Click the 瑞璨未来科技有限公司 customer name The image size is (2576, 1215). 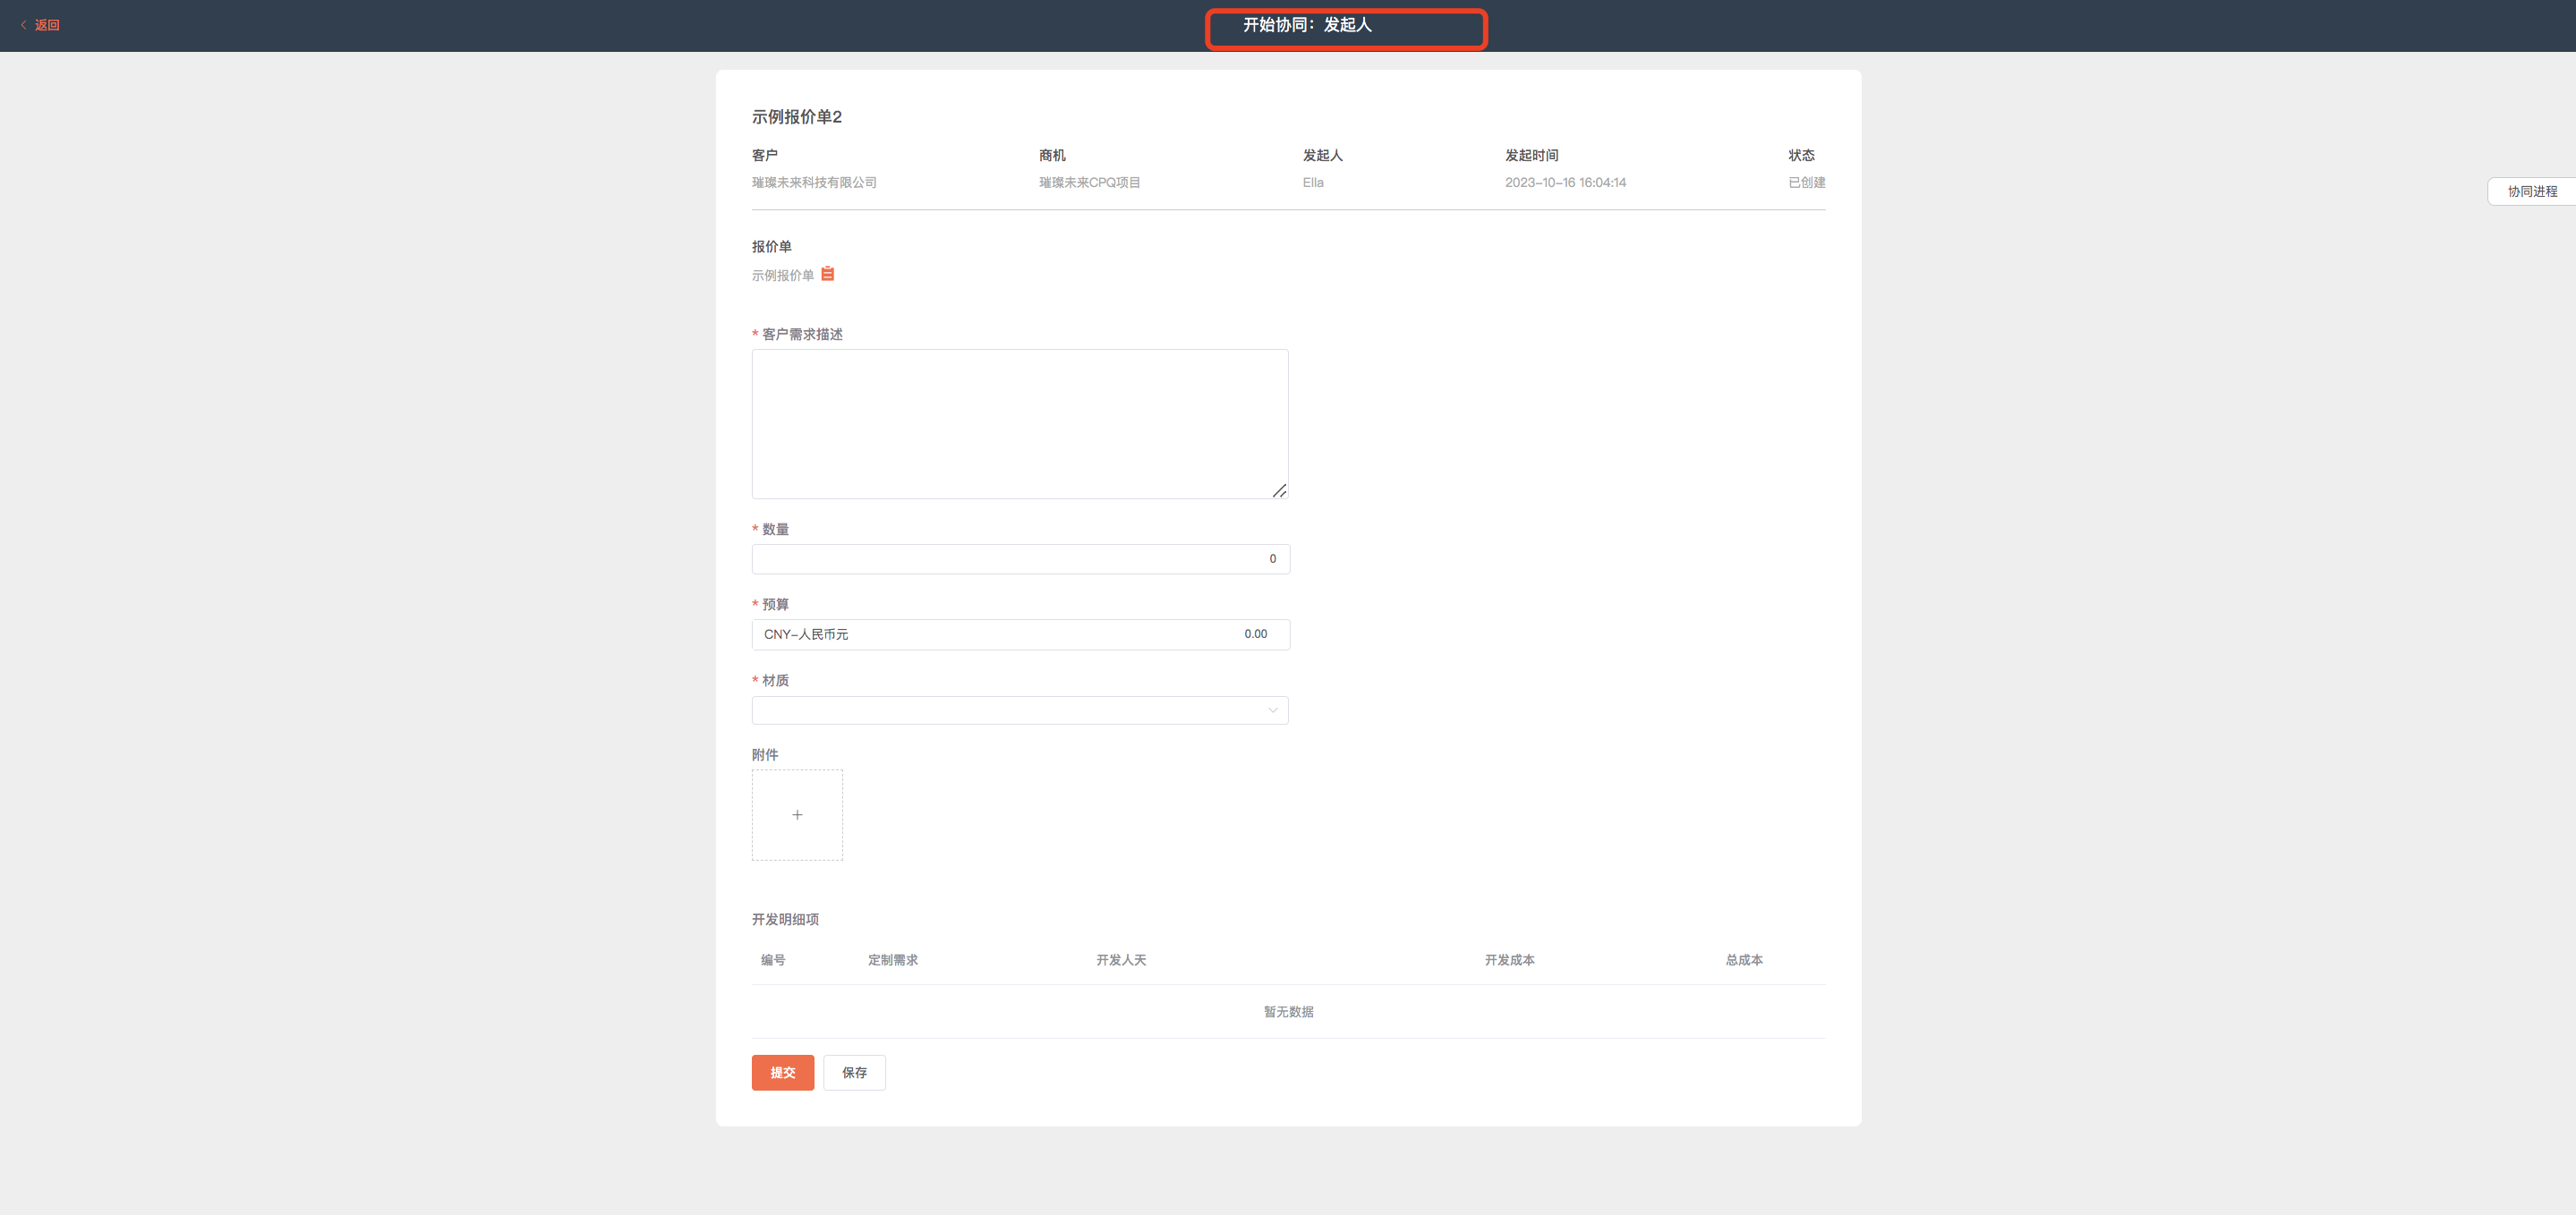pos(814,183)
